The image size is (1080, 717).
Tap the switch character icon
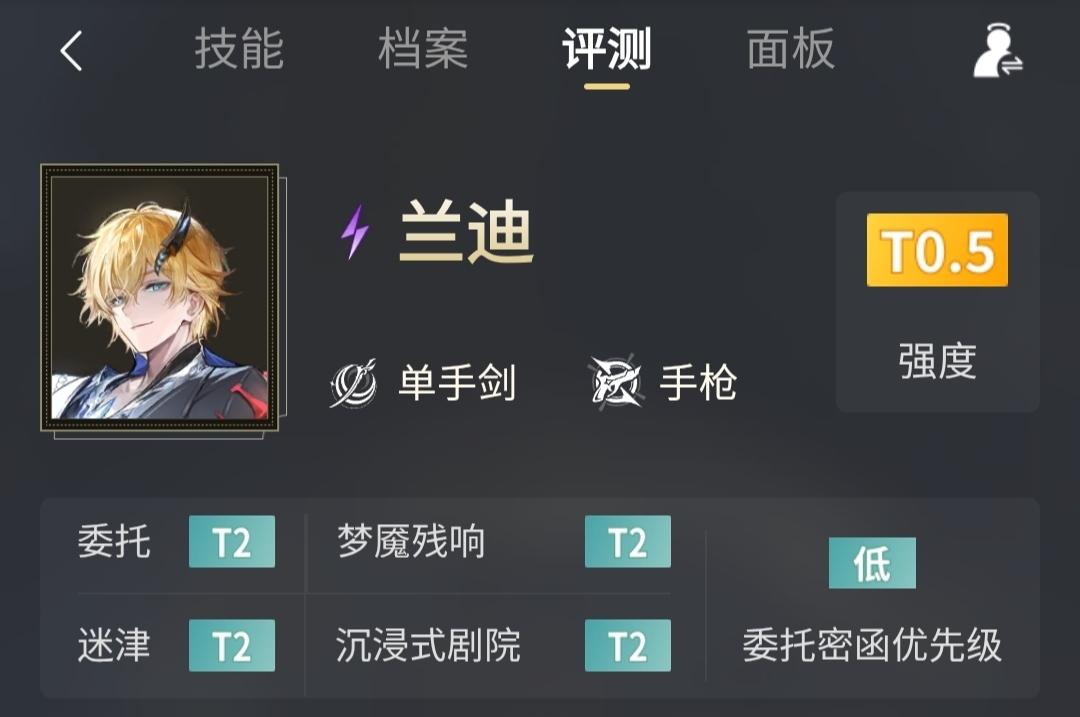point(997,51)
